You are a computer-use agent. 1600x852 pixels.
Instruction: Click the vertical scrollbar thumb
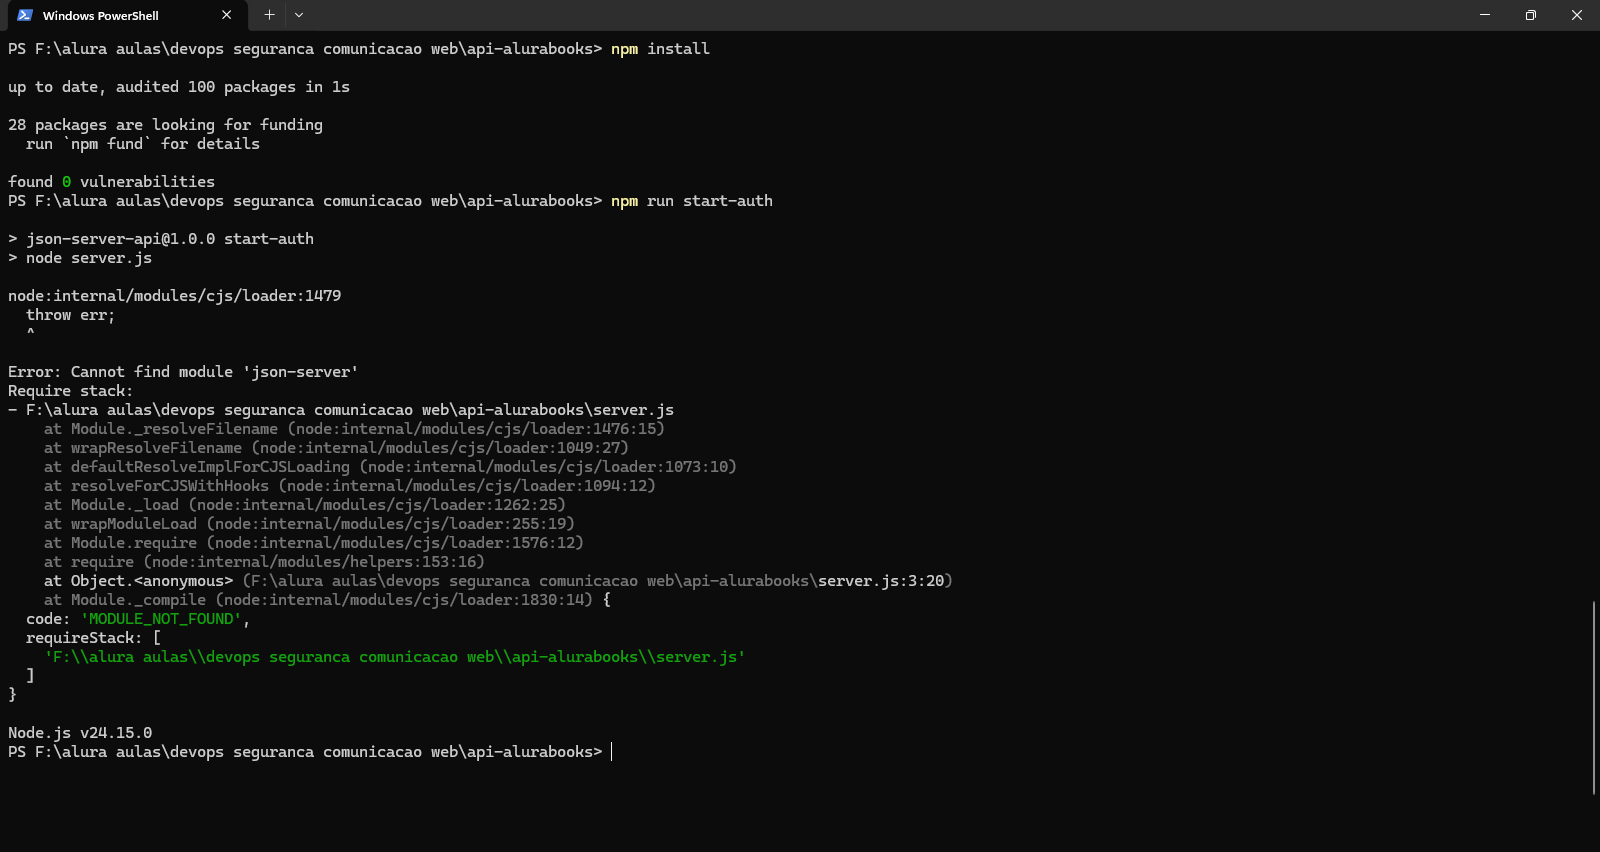pos(1594,697)
